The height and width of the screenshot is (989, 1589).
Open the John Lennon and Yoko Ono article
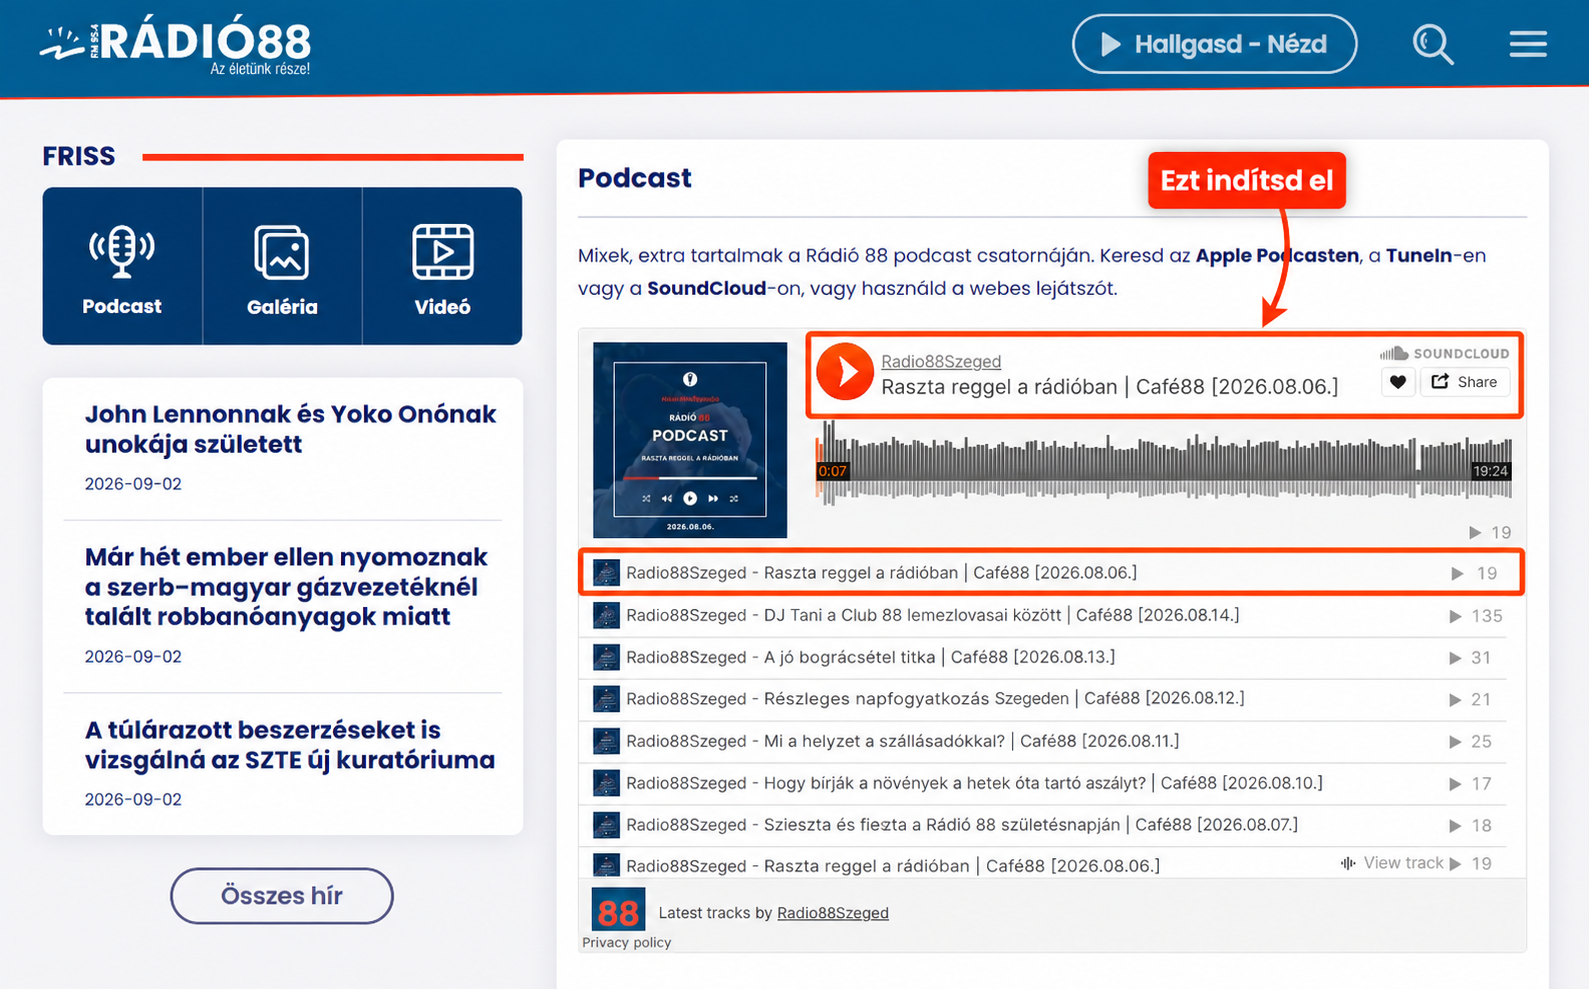(x=290, y=429)
